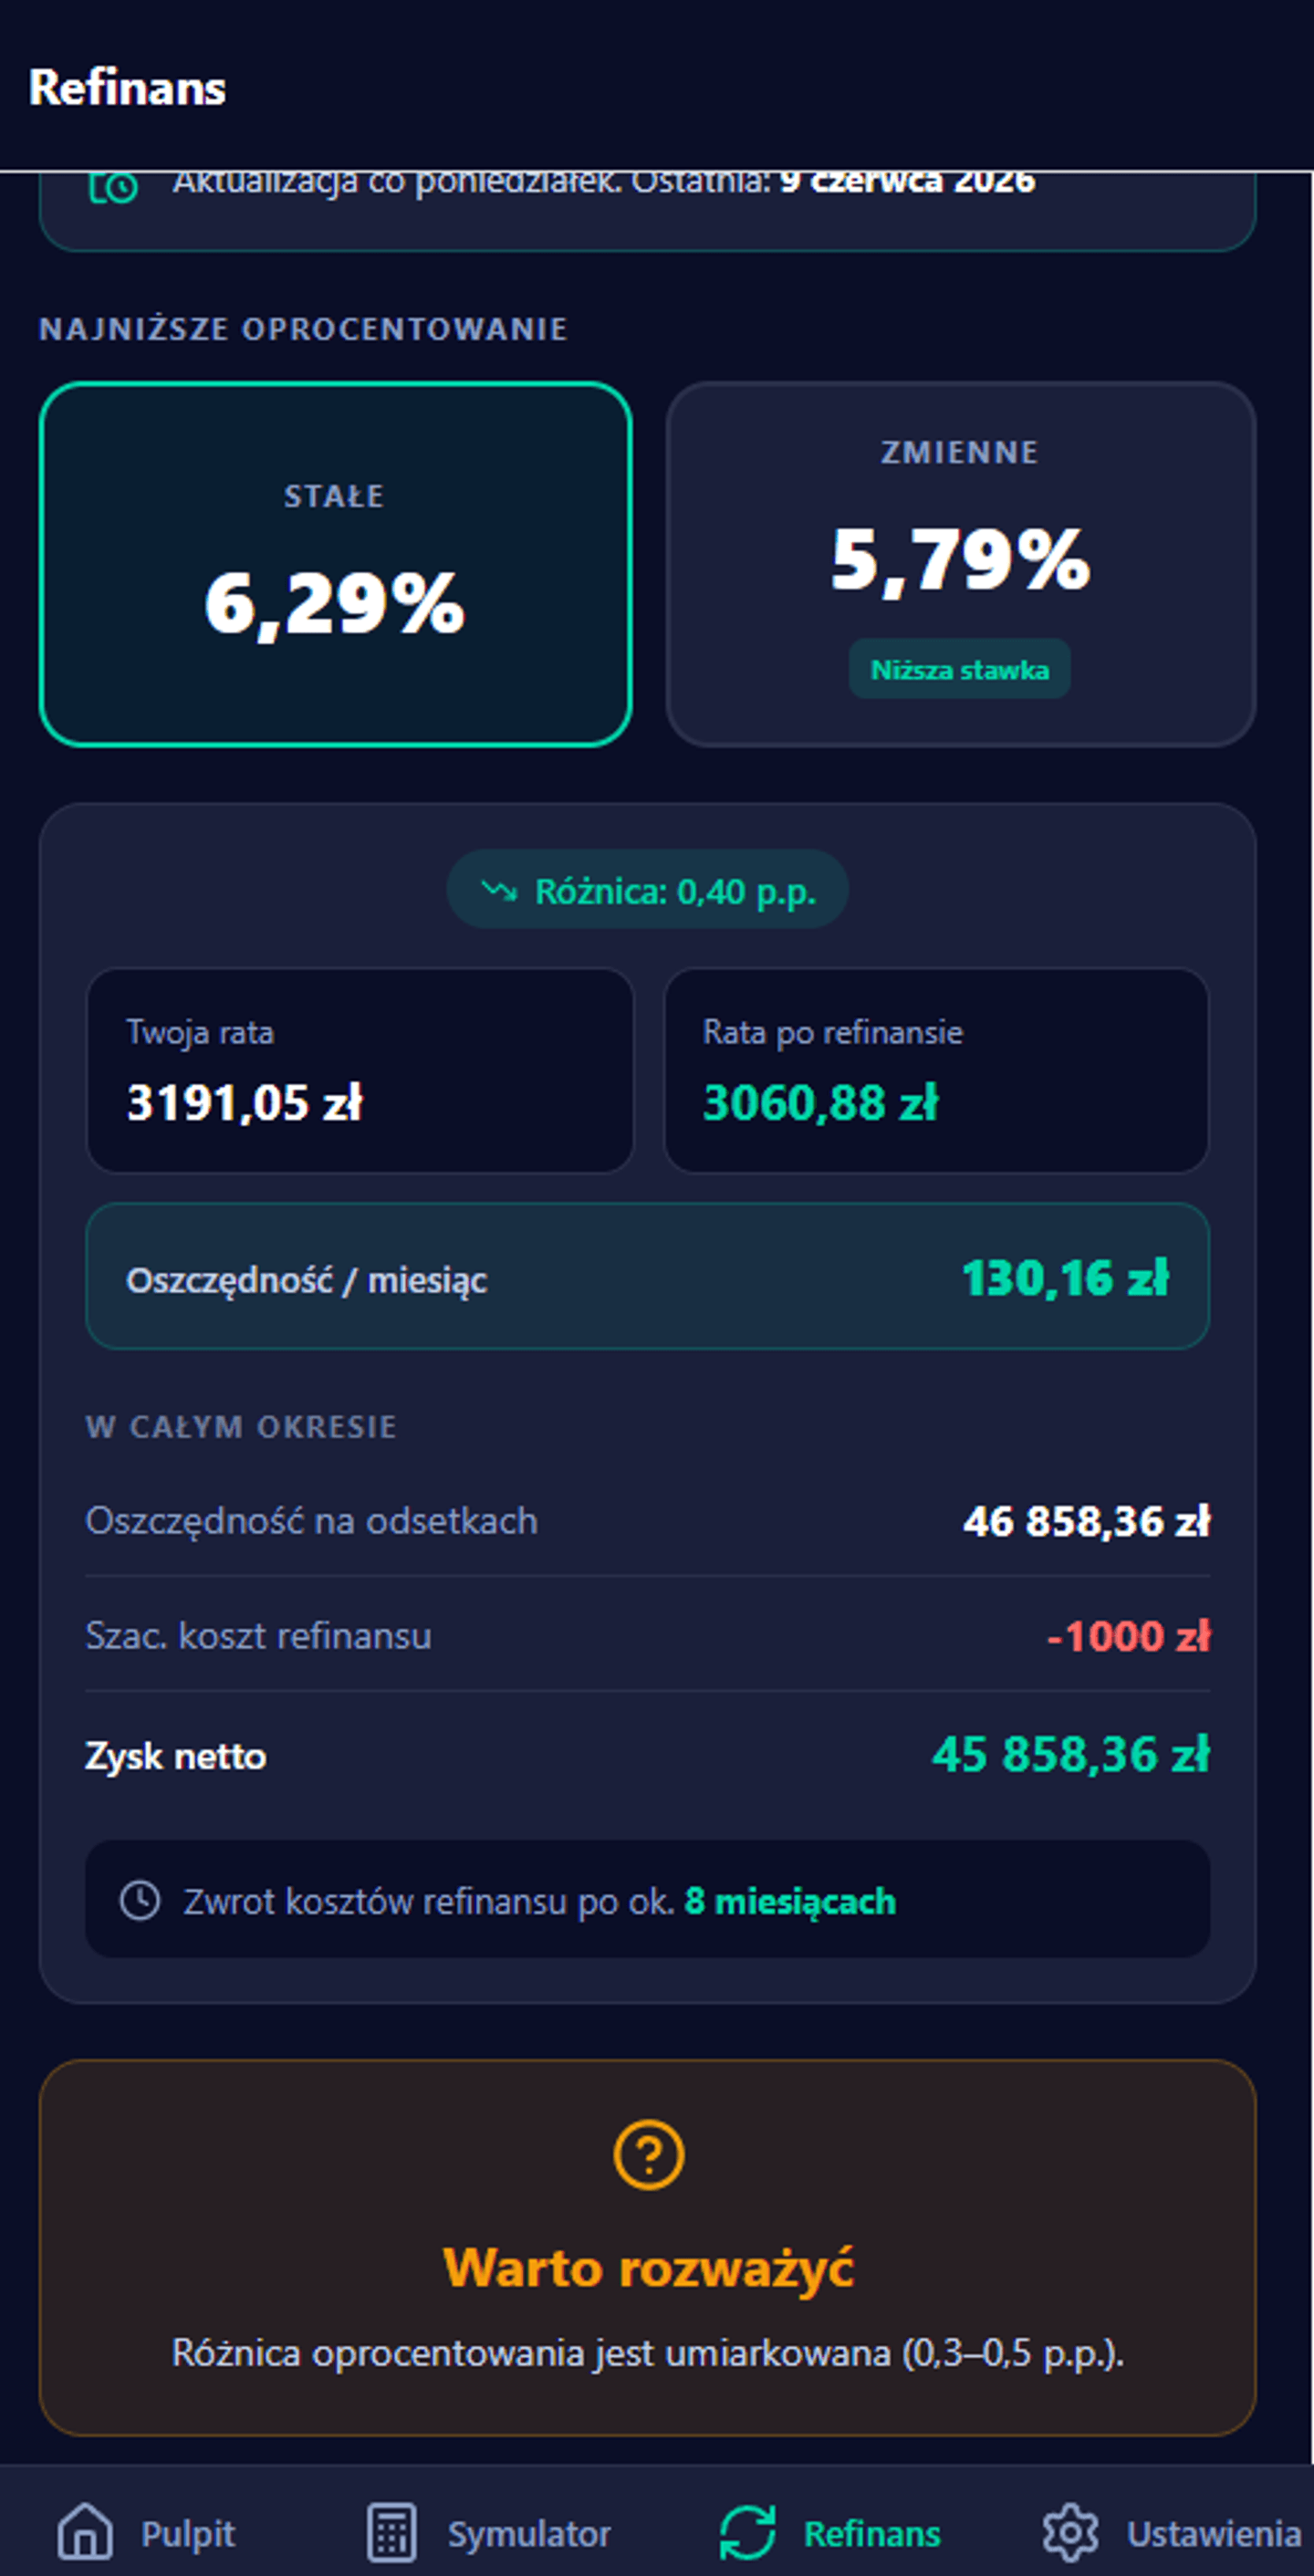Viewport: 1314px width, 2576px height.
Task: Click the Rata po refinansie box
Action: pos(936,1070)
